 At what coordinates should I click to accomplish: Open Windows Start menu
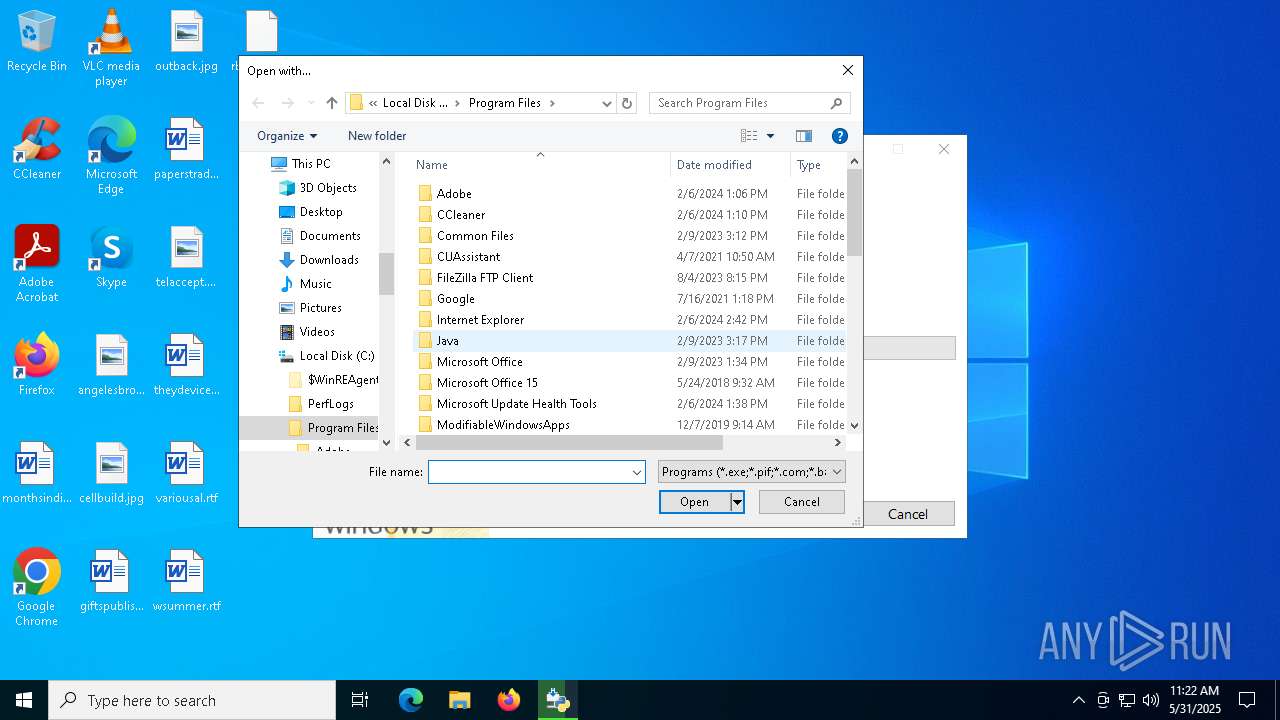click(x=24, y=700)
